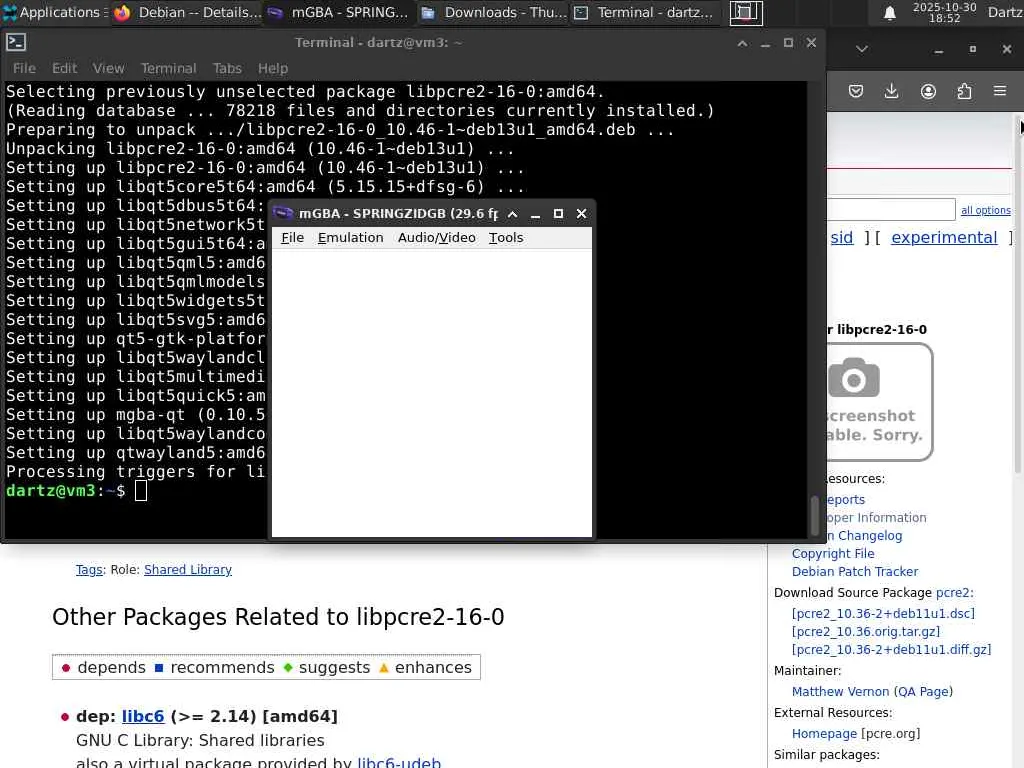Open the libc6 dependency link

143,716
